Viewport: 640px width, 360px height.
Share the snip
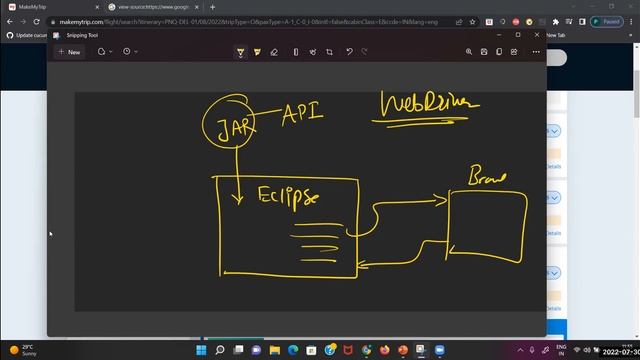(514, 52)
